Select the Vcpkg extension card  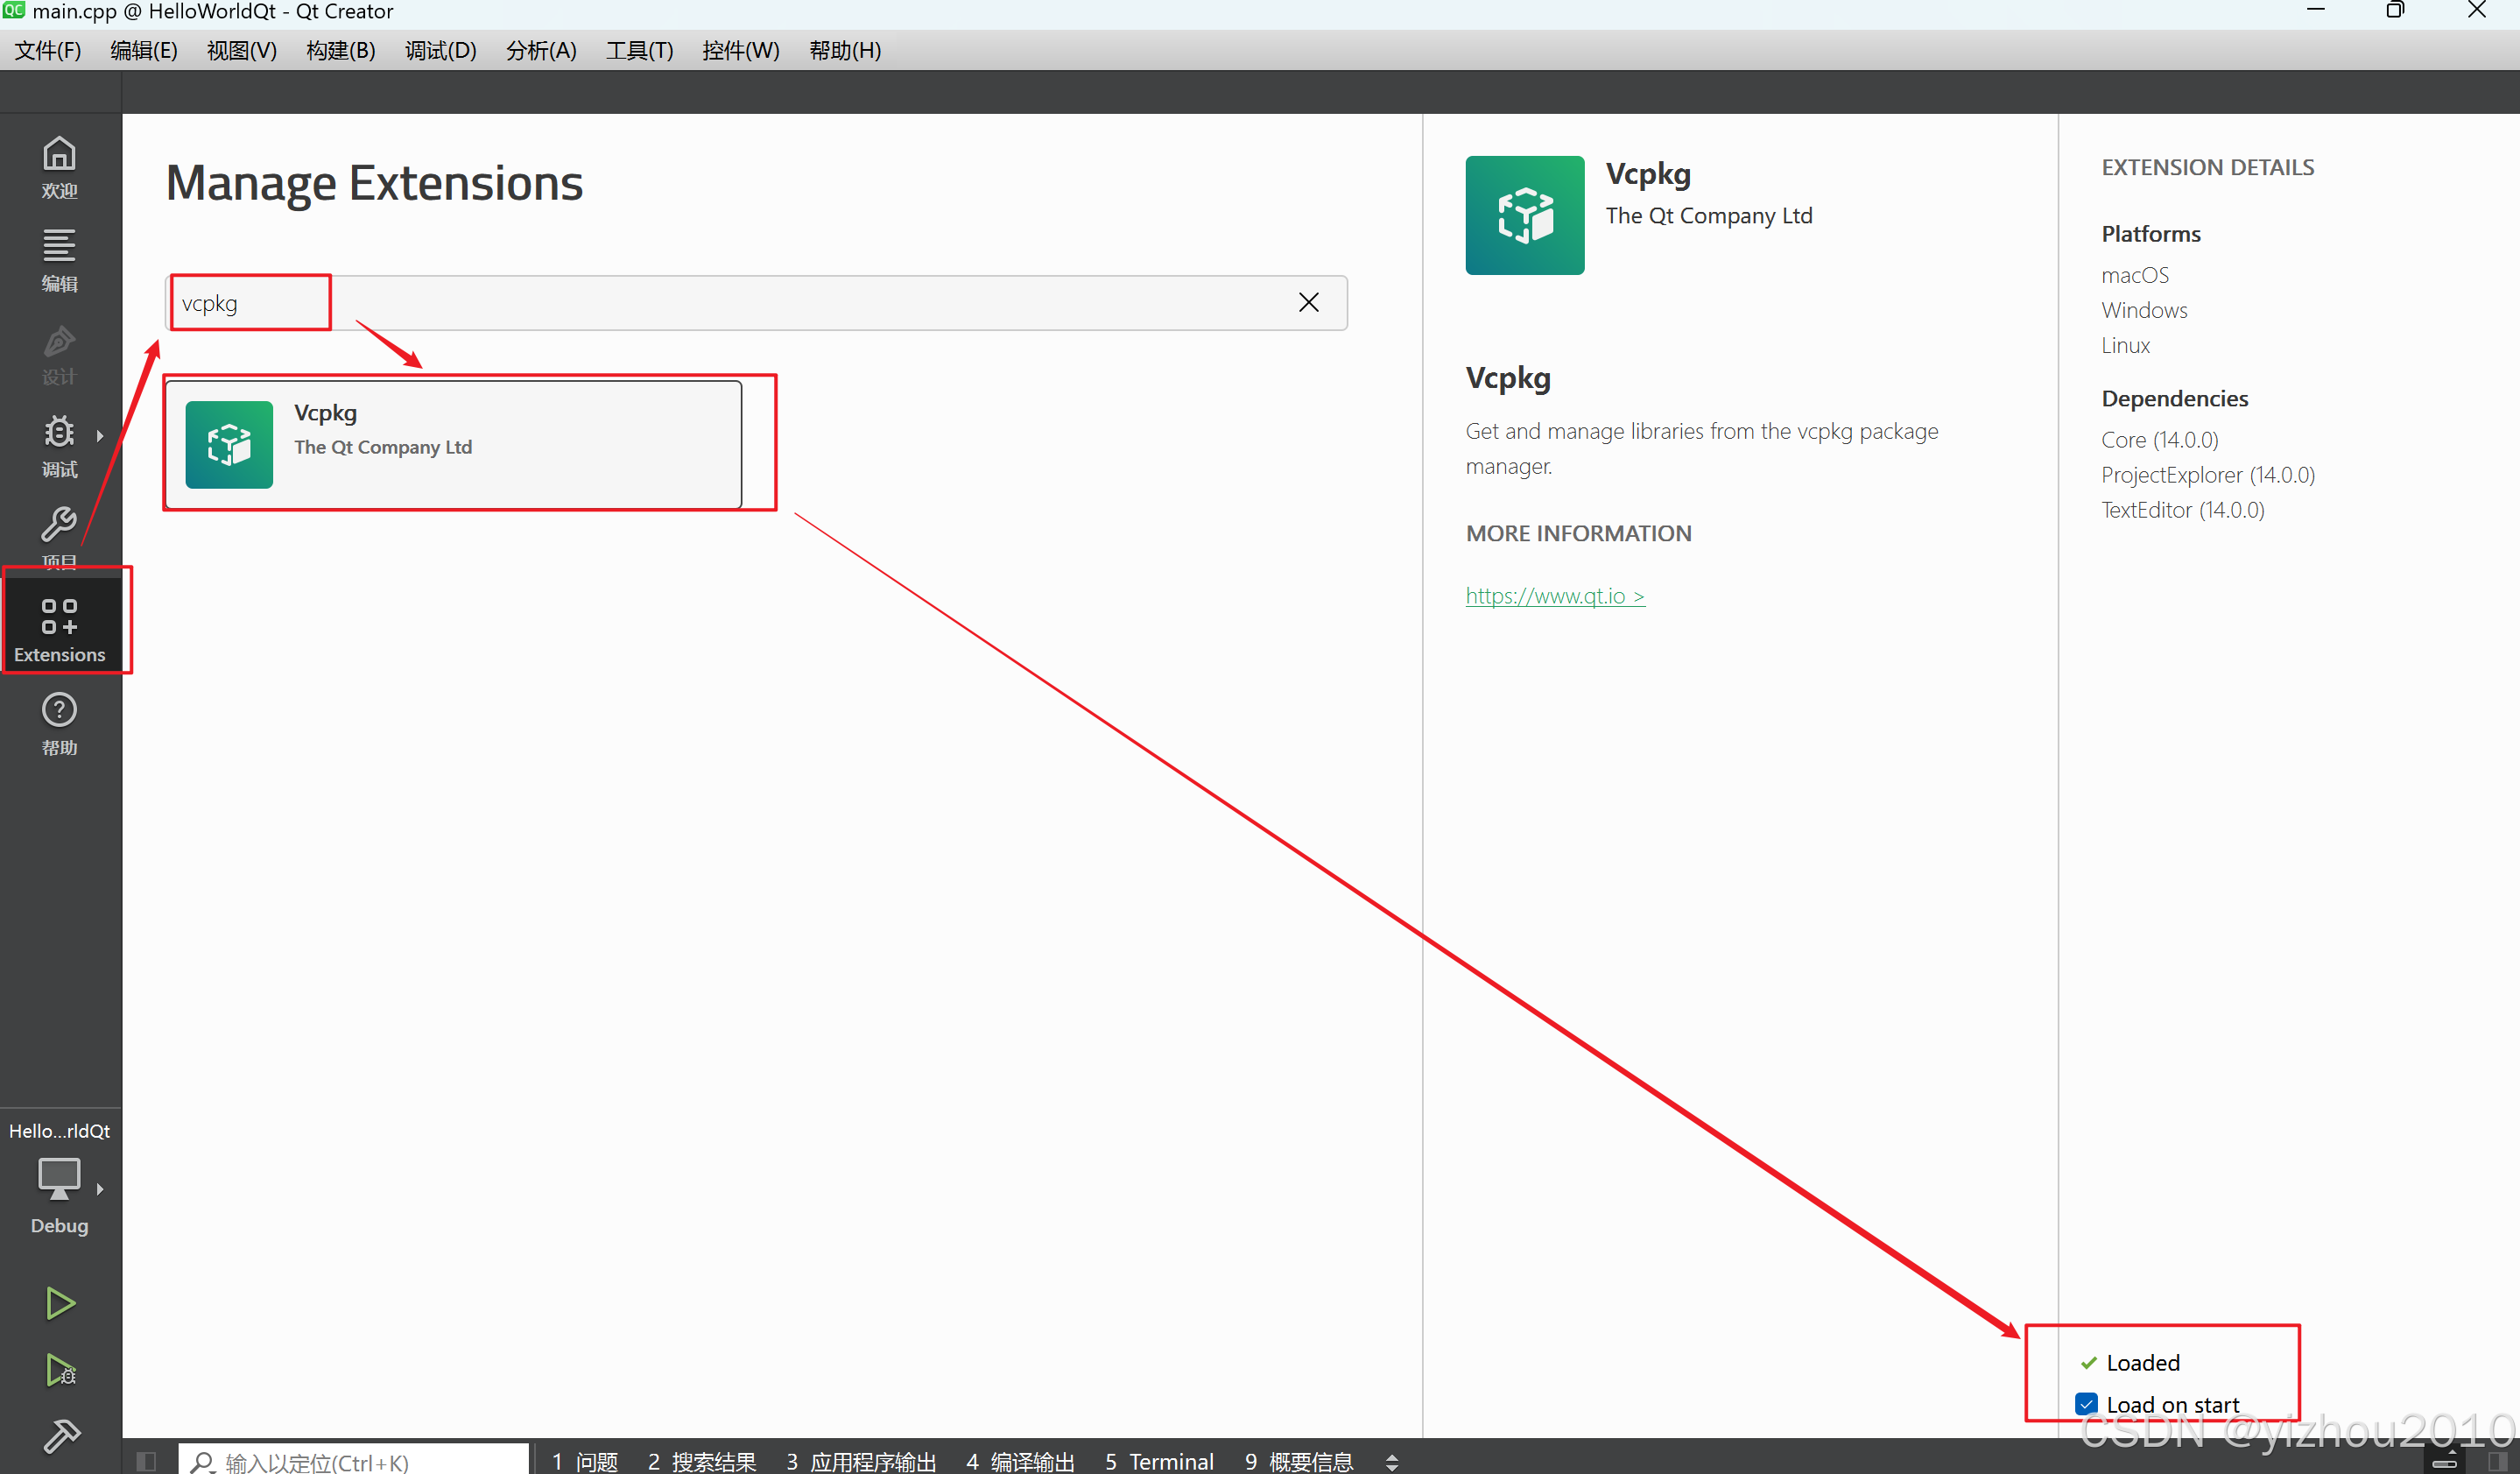pyautogui.click(x=453, y=444)
